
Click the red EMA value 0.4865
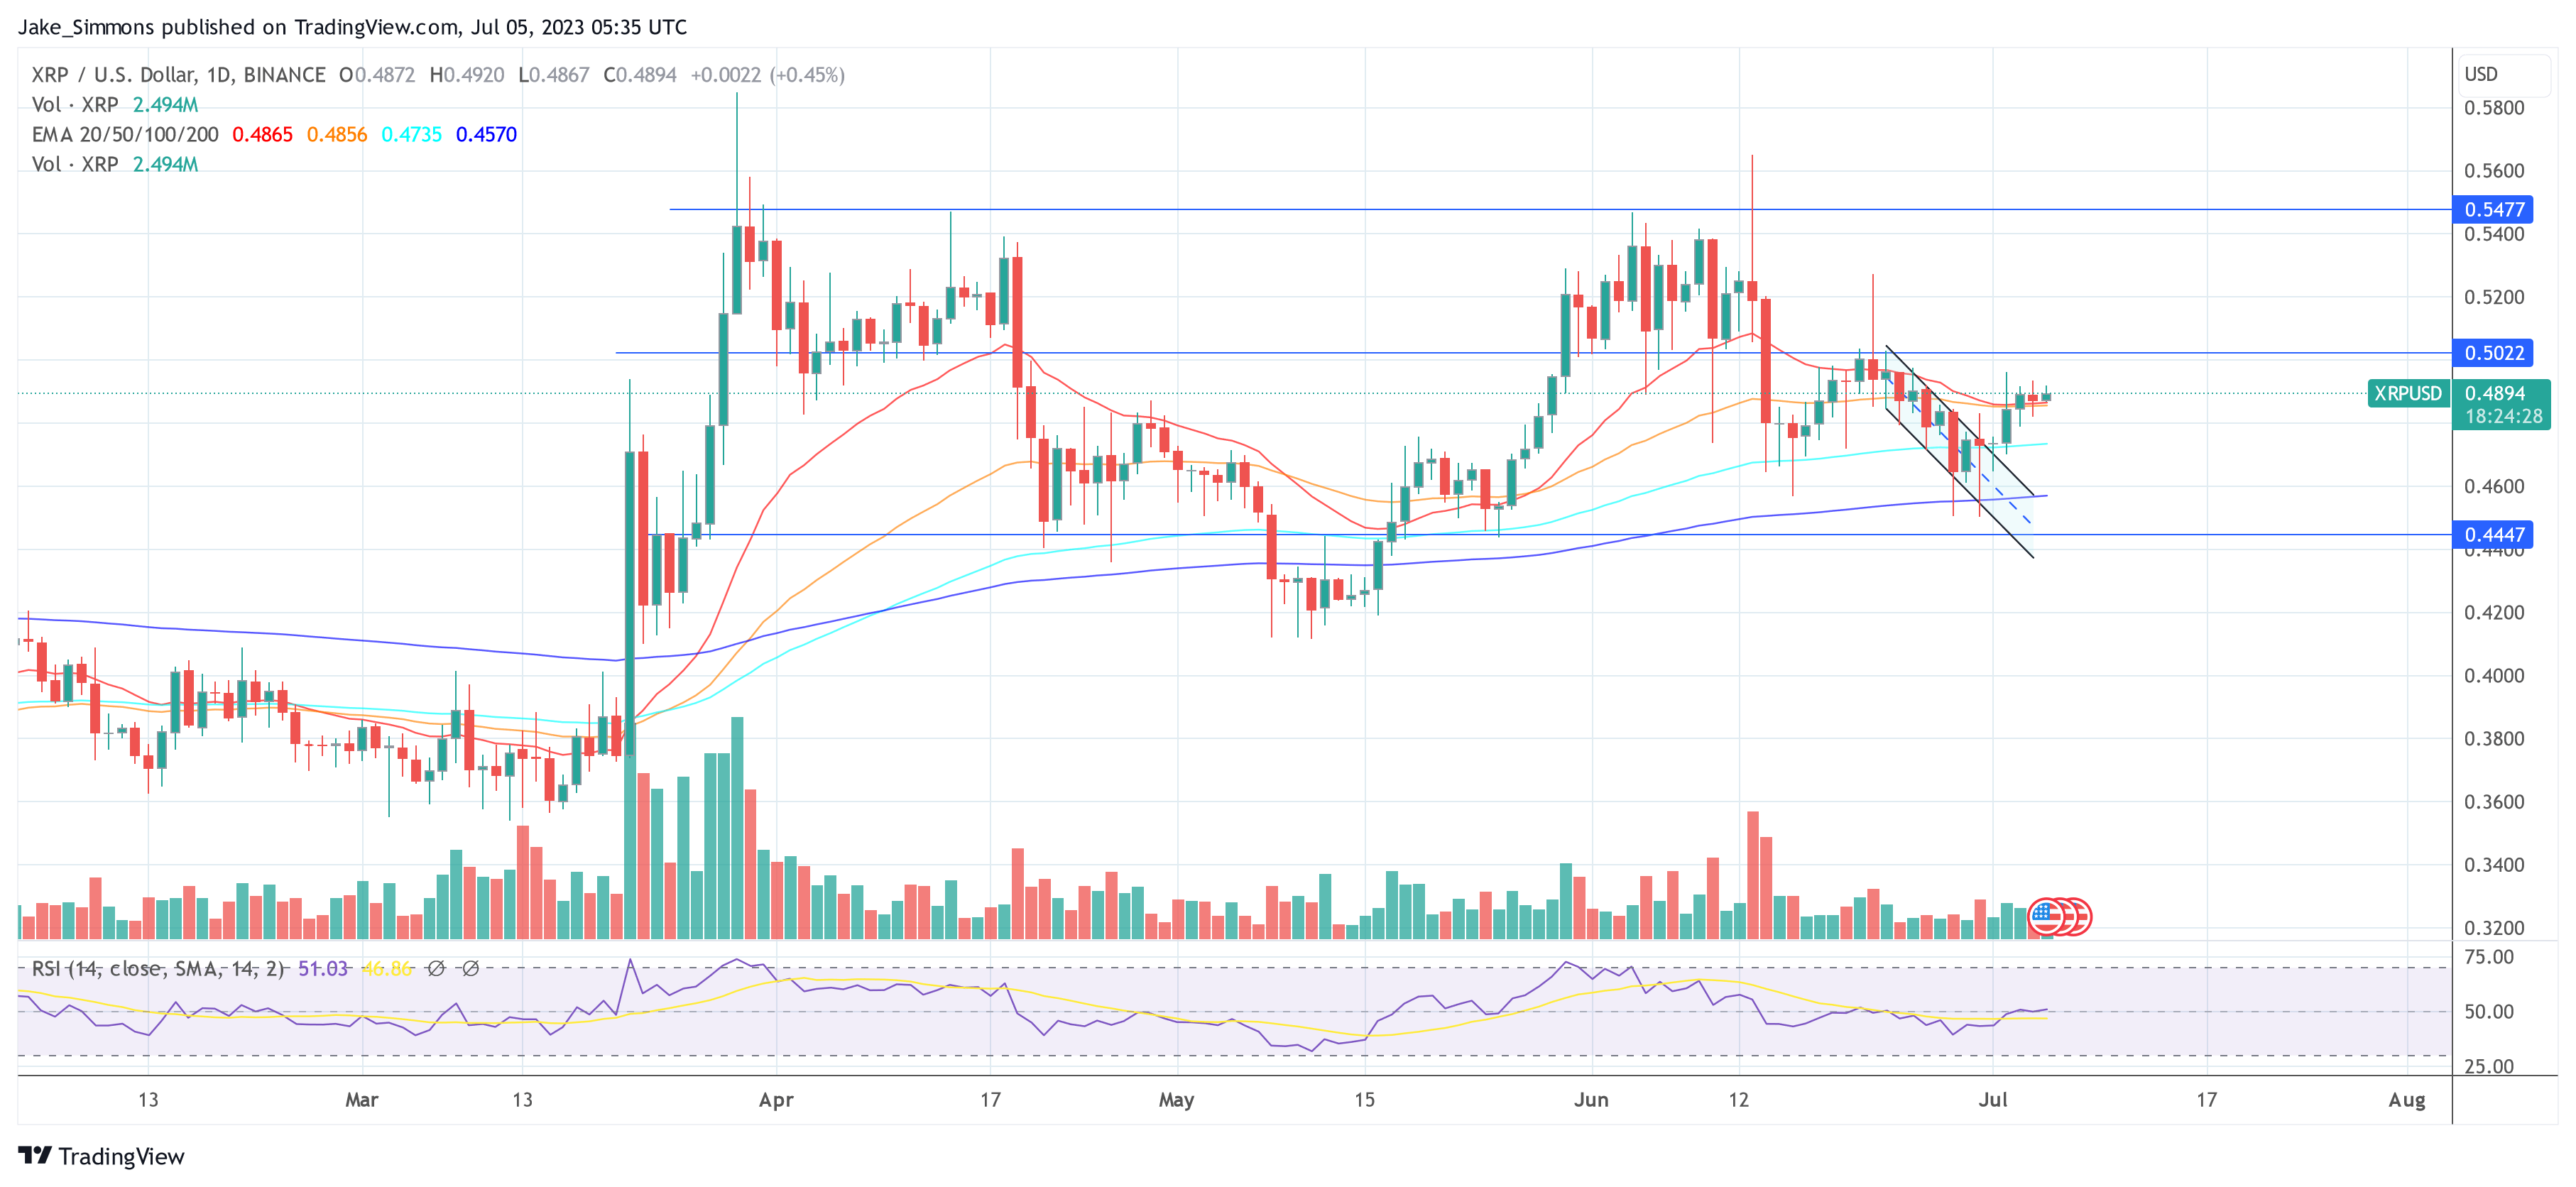point(262,134)
